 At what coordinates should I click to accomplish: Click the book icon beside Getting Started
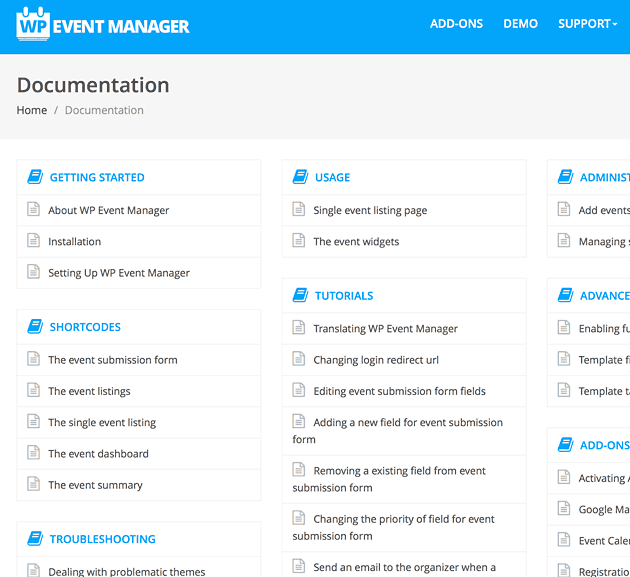[x=35, y=177]
